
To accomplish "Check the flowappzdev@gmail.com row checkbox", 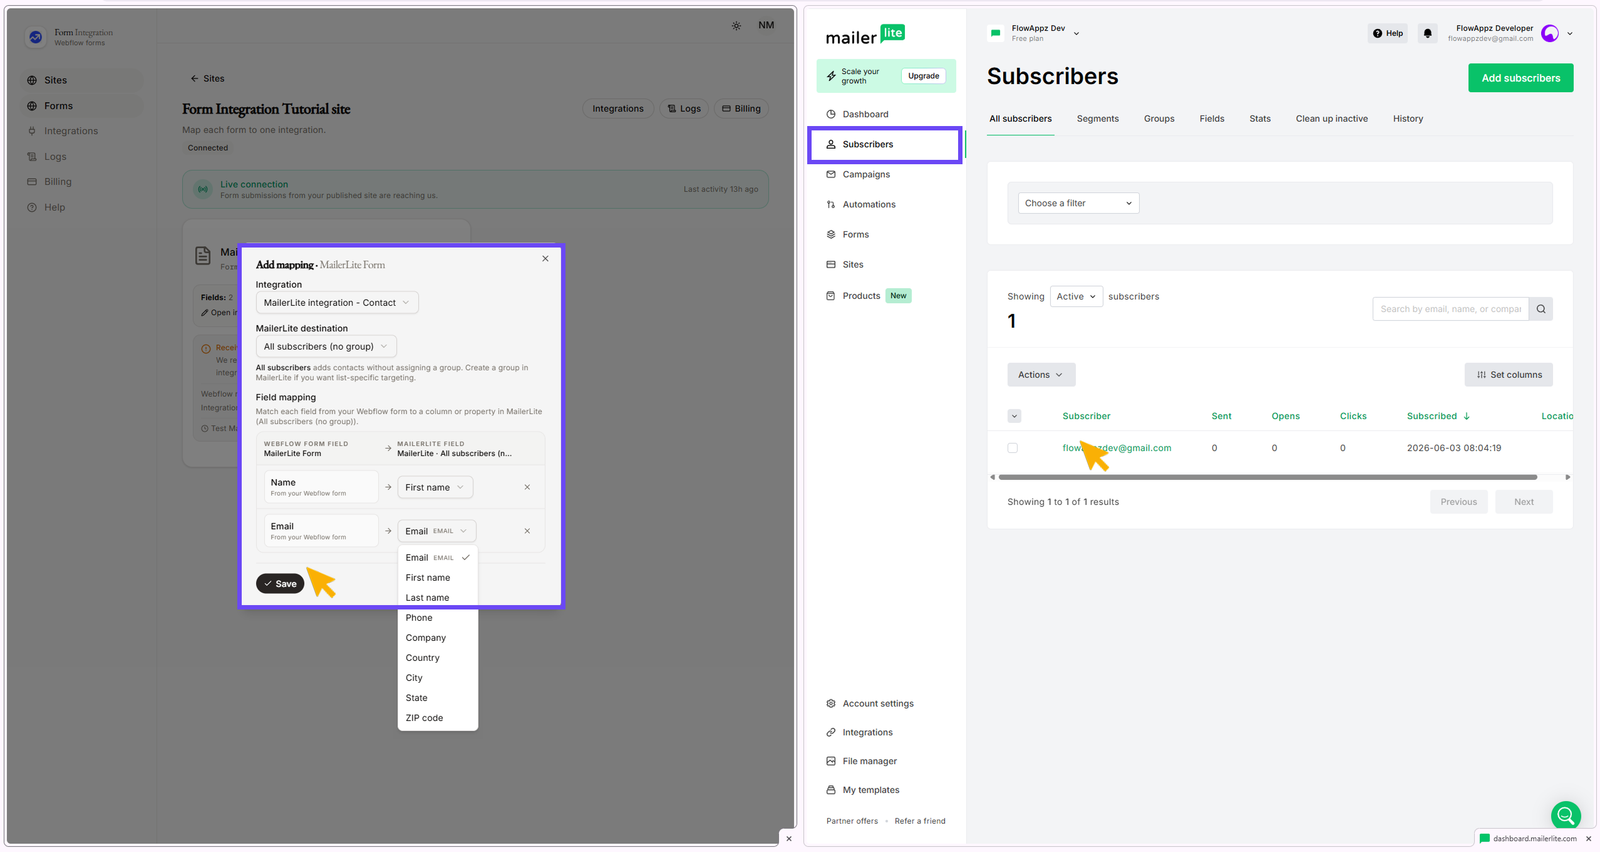I will click(1012, 448).
